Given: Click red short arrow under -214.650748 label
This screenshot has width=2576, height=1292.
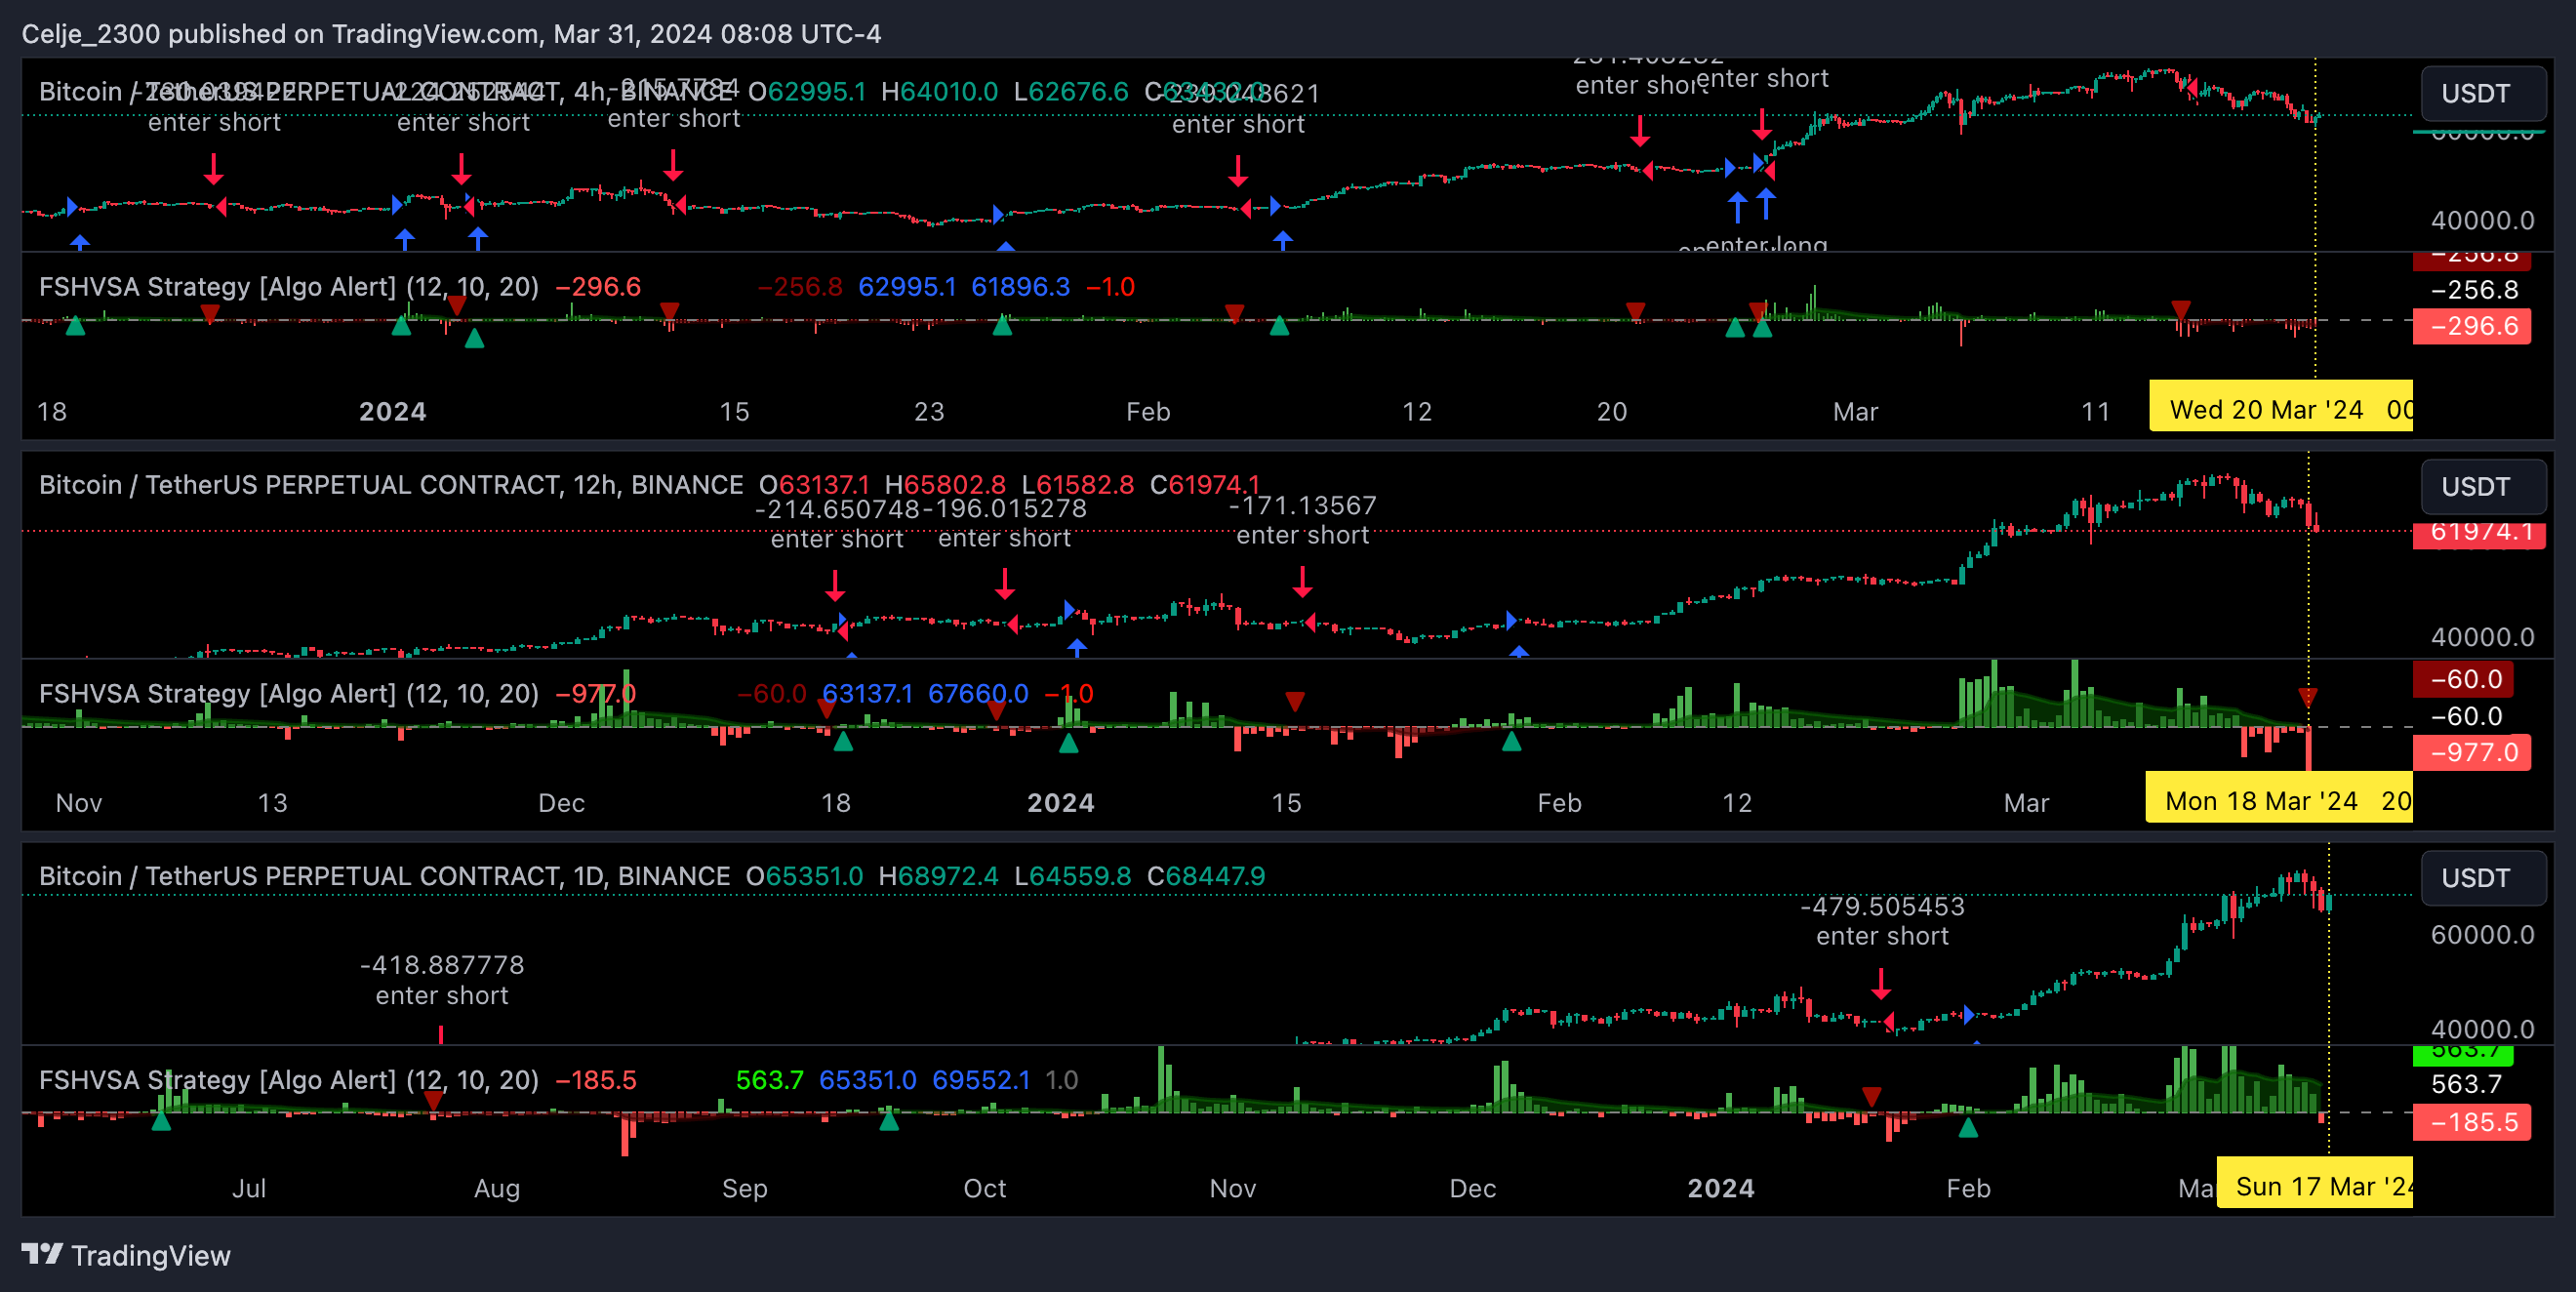Looking at the screenshot, I should pos(835,585).
